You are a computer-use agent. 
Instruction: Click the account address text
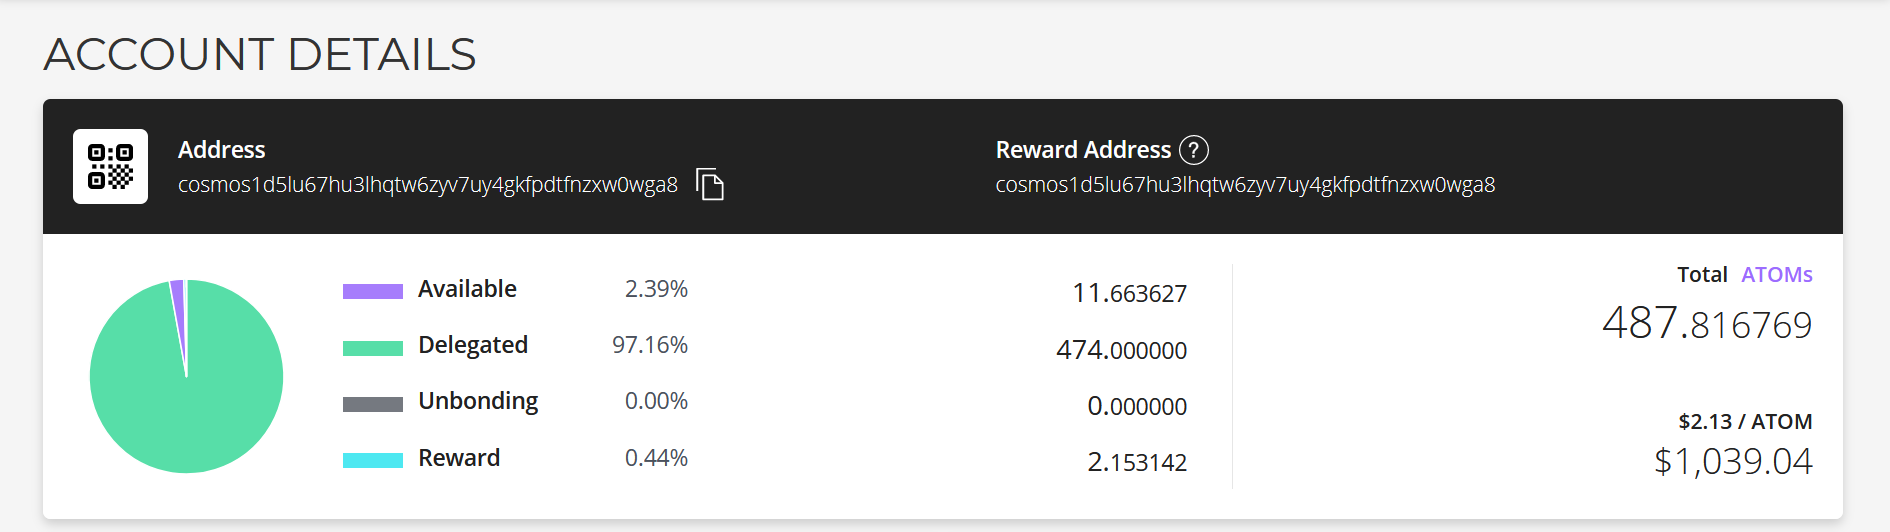pyautogui.click(x=428, y=185)
